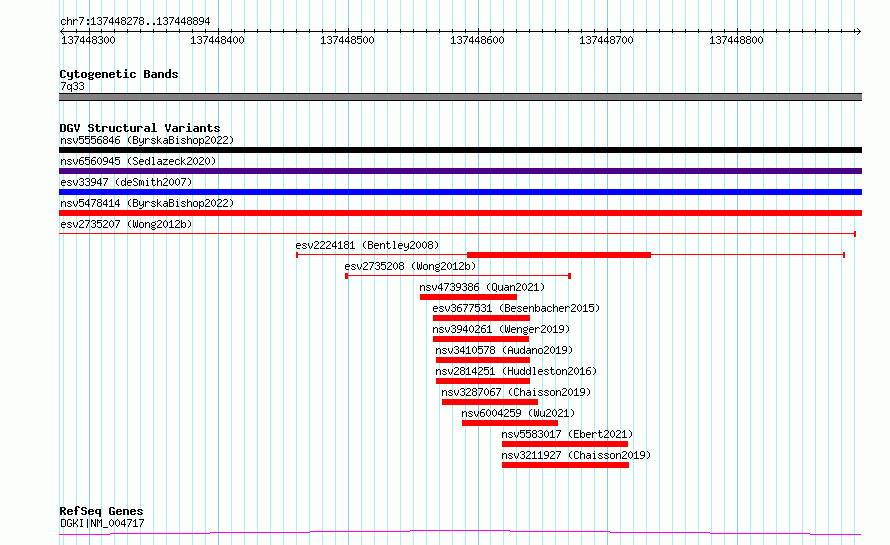Click the red bar under nsv2814251
The height and width of the screenshot is (545, 890).
[x=483, y=382]
